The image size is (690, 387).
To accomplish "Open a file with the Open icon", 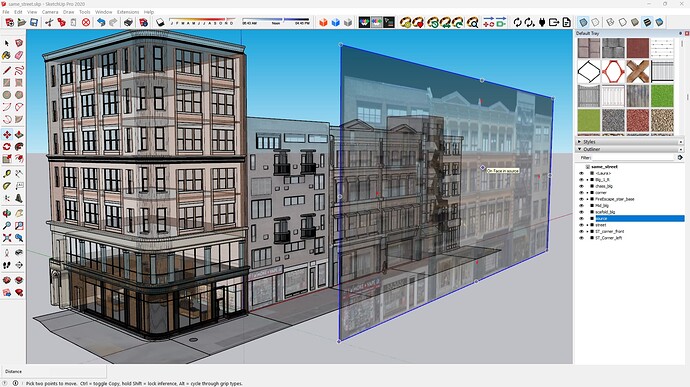I will 22,22.
